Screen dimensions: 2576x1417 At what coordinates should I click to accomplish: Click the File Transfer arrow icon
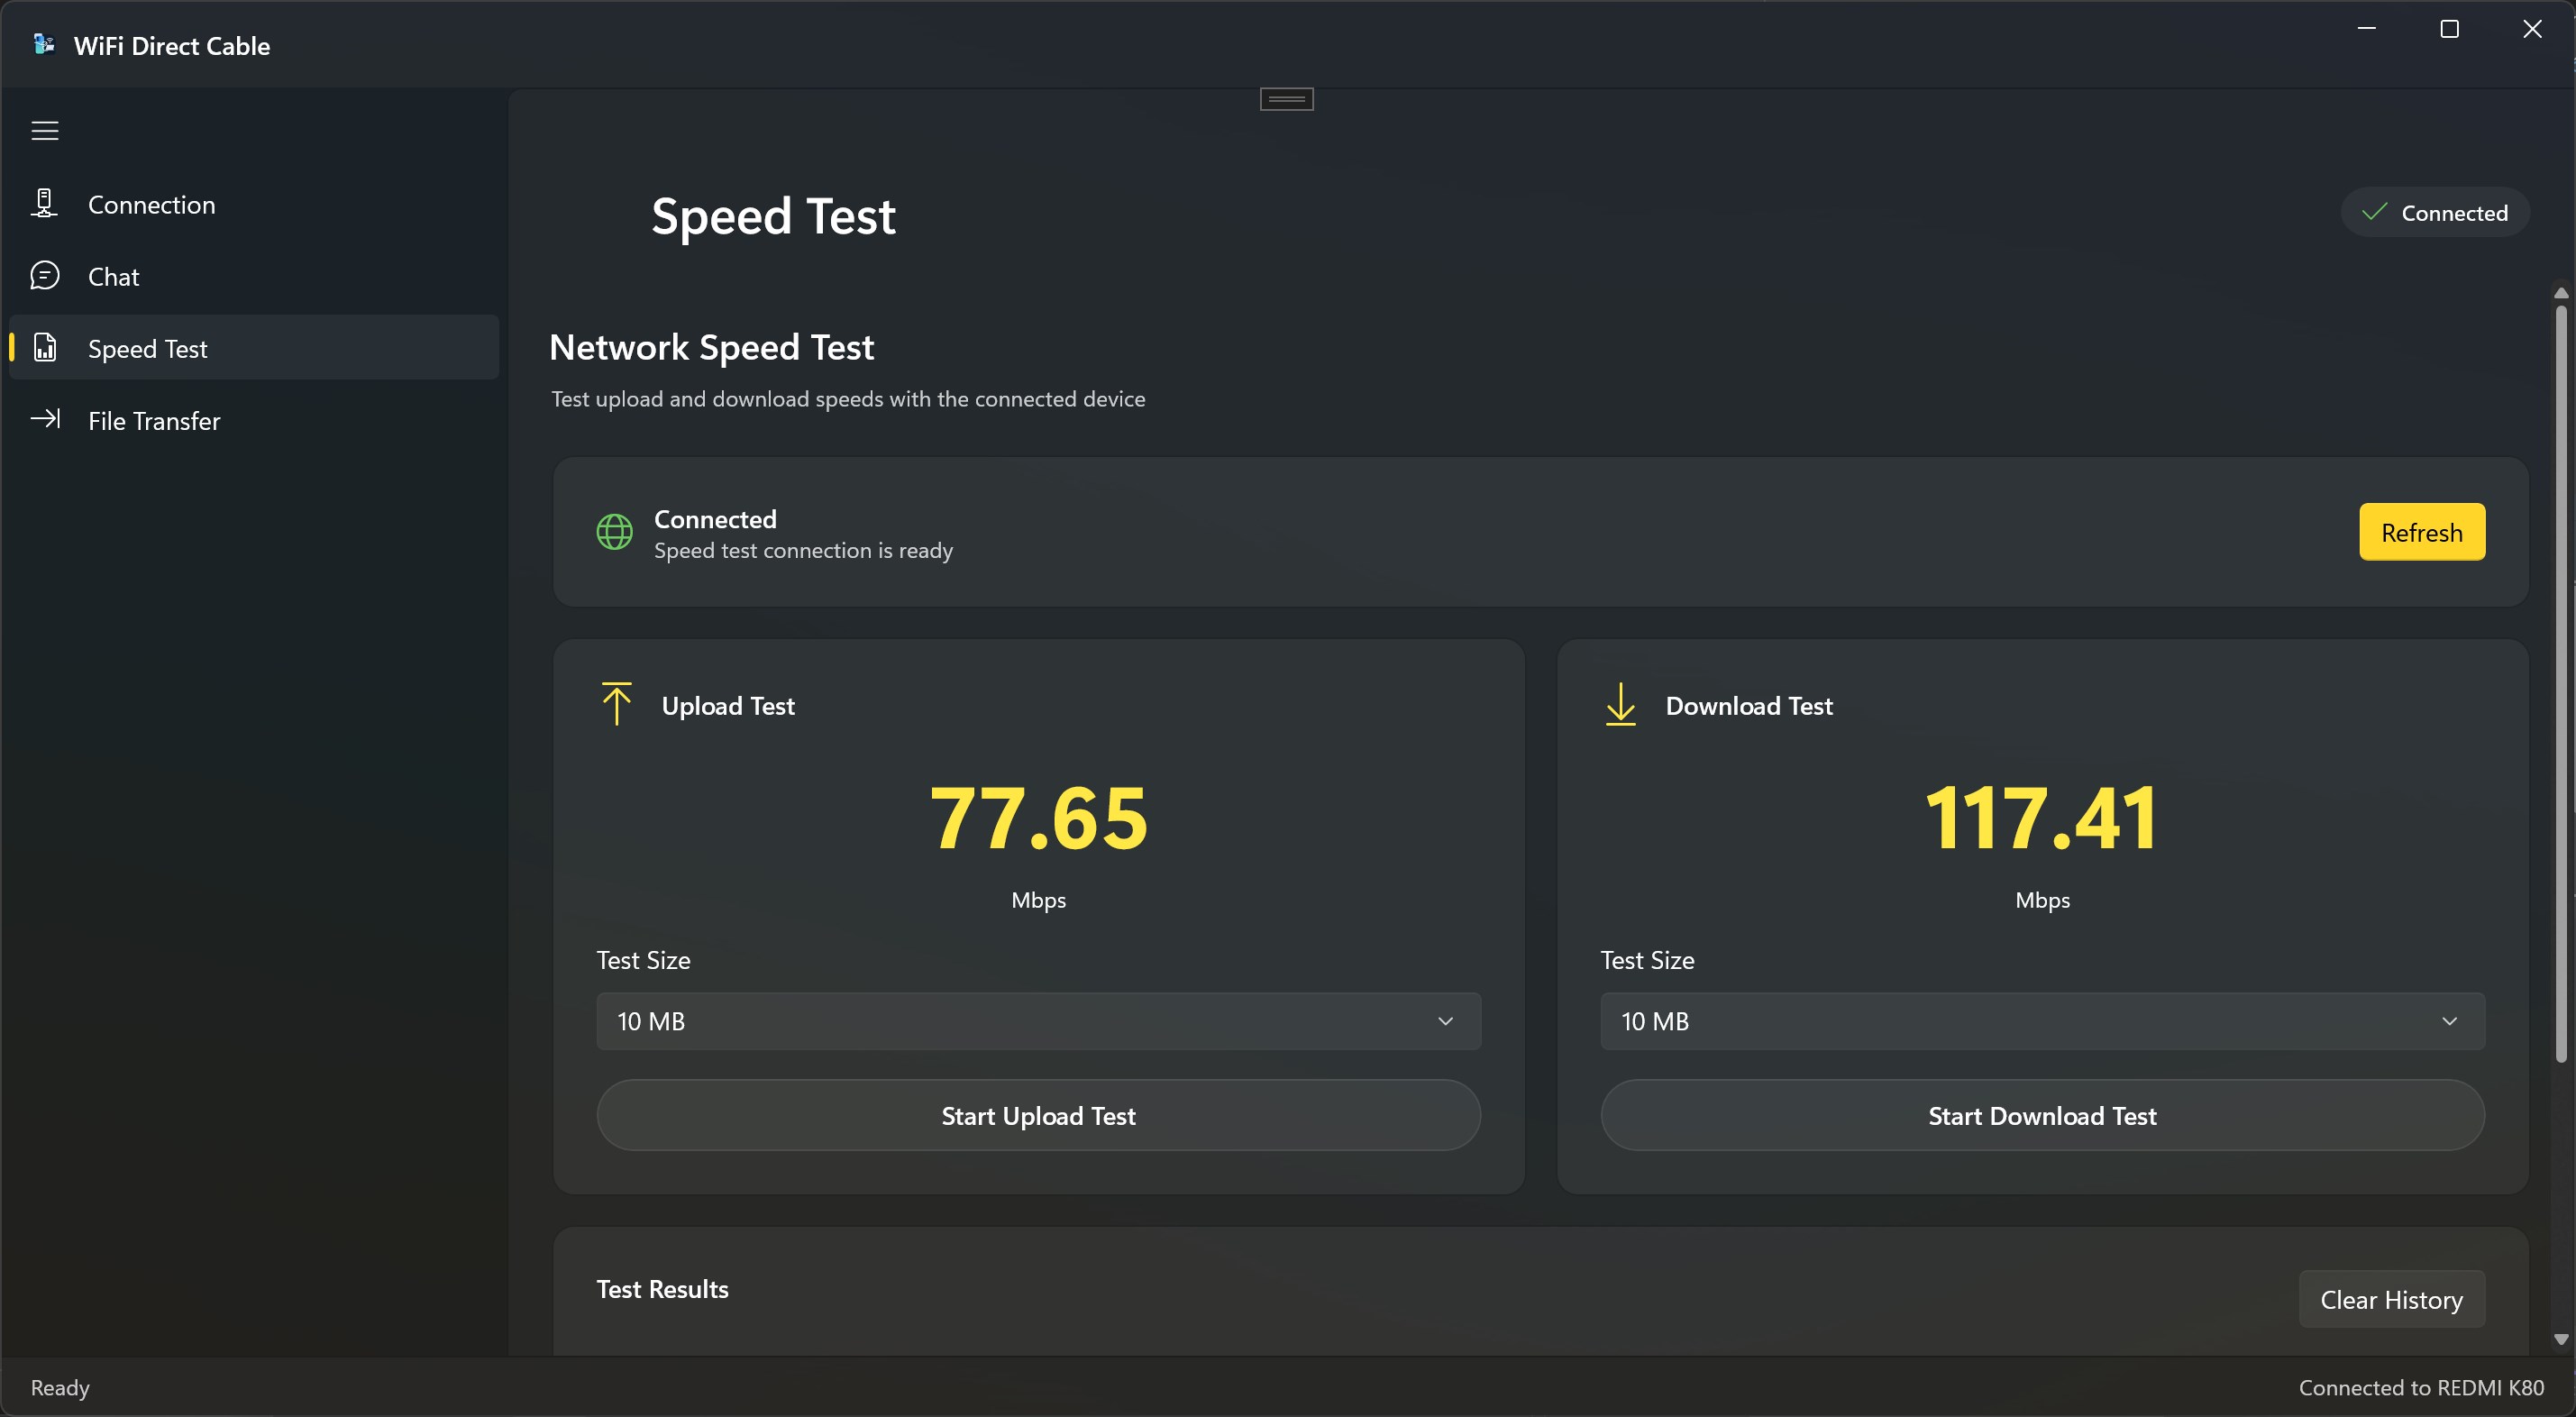pyautogui.click(x=46, y=419)
